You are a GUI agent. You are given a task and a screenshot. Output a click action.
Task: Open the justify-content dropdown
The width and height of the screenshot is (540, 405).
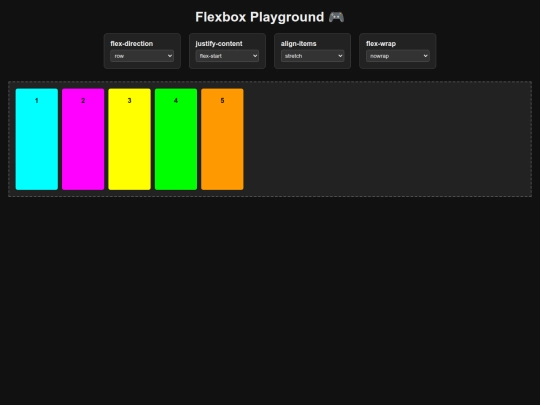(x=227, y=56)
